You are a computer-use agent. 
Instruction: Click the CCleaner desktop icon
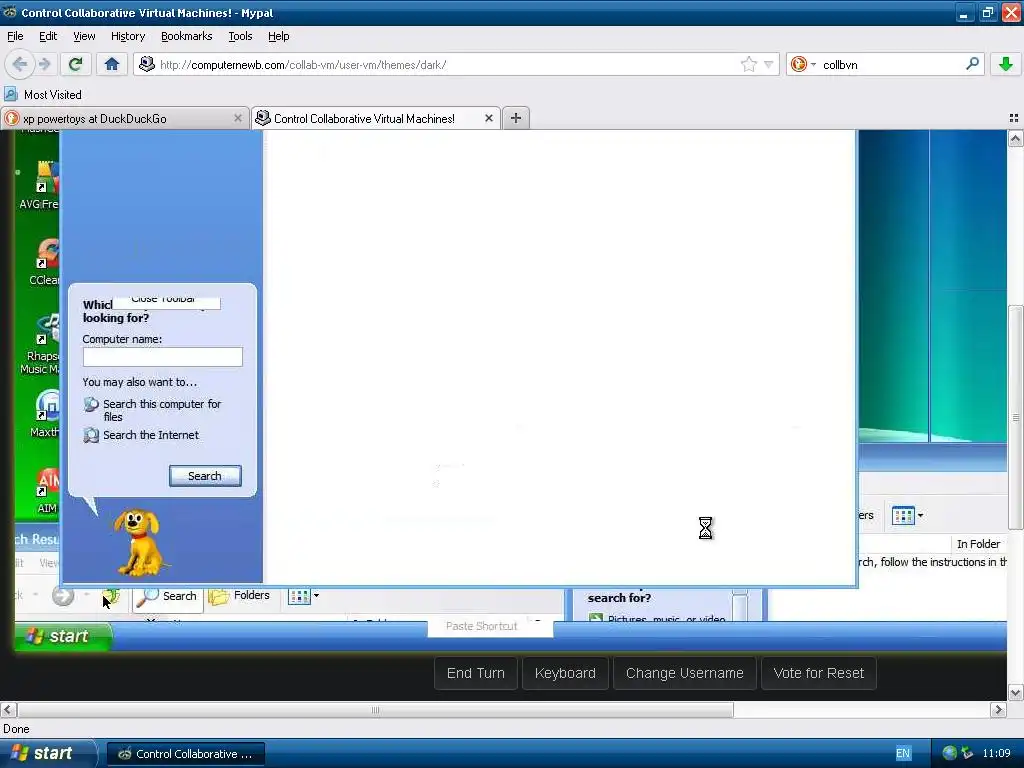point(44,261)
